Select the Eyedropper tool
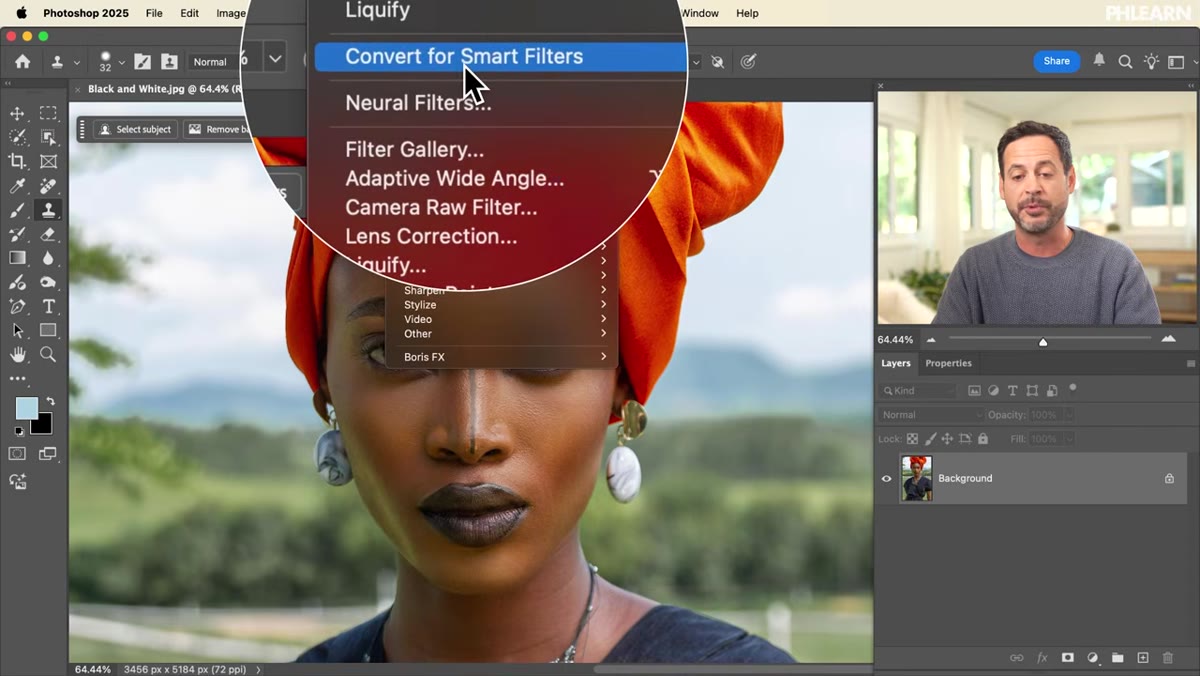The width and height of the screenshot is (1200, 676). click(17, 186)
